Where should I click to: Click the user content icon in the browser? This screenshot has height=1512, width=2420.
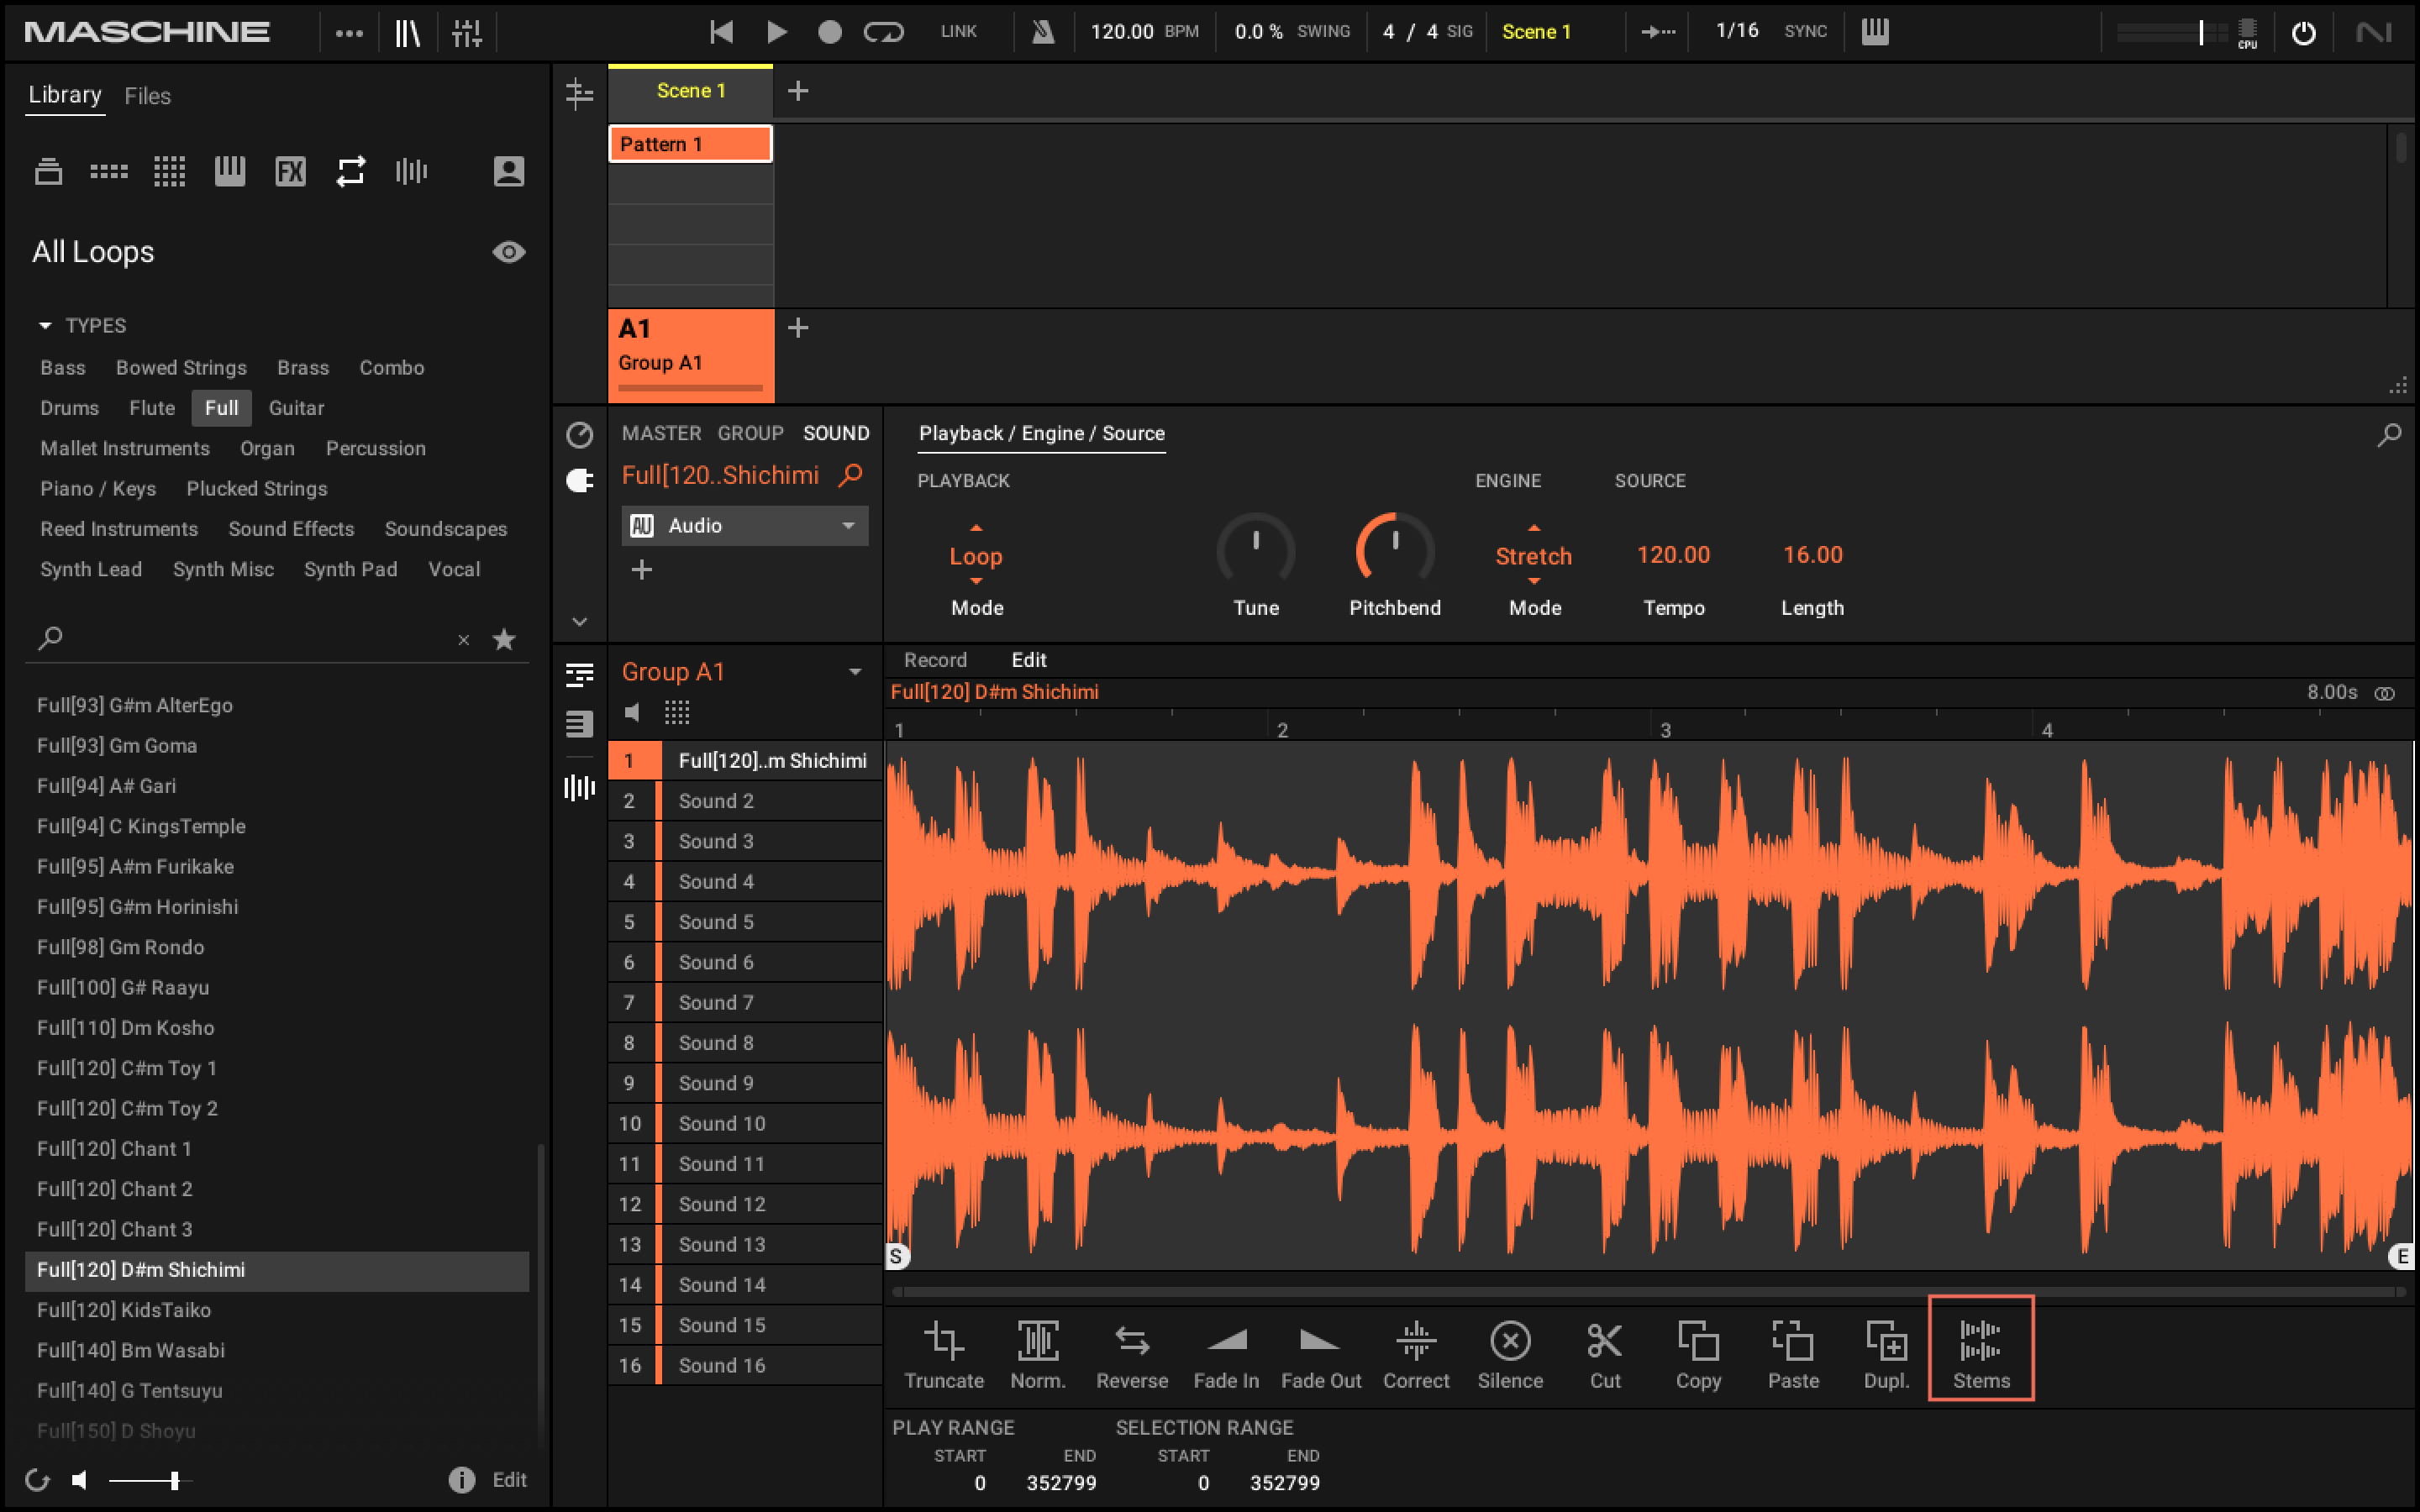click(509, 170)
